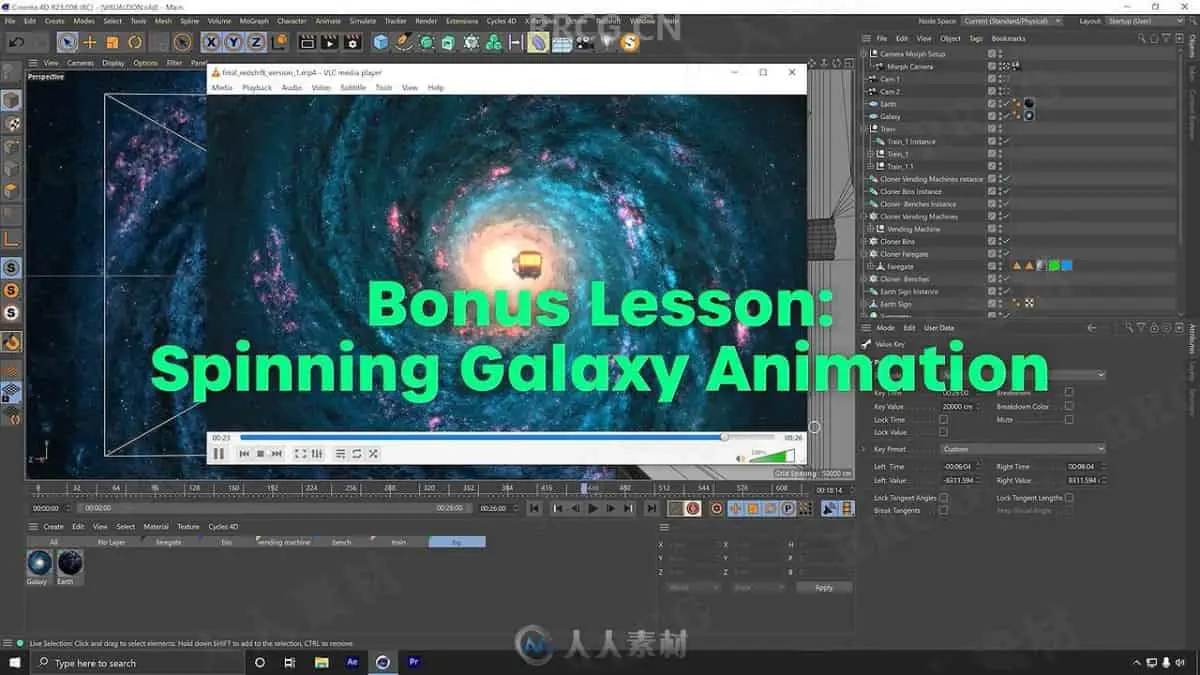Toggle VLC playlist button
Screen dimensions: 1200x675
340,454
